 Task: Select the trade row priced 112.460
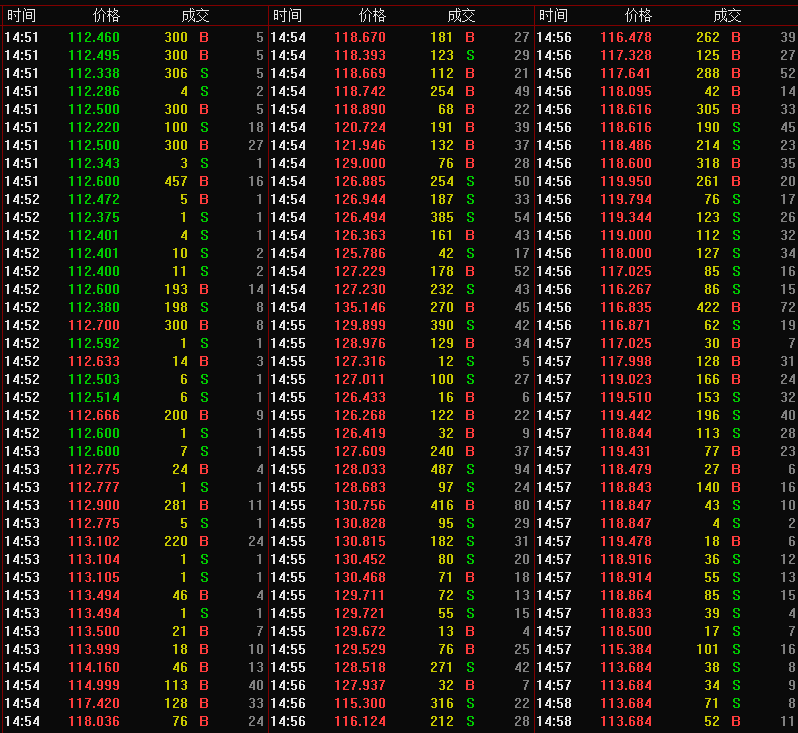pos(94,37)
